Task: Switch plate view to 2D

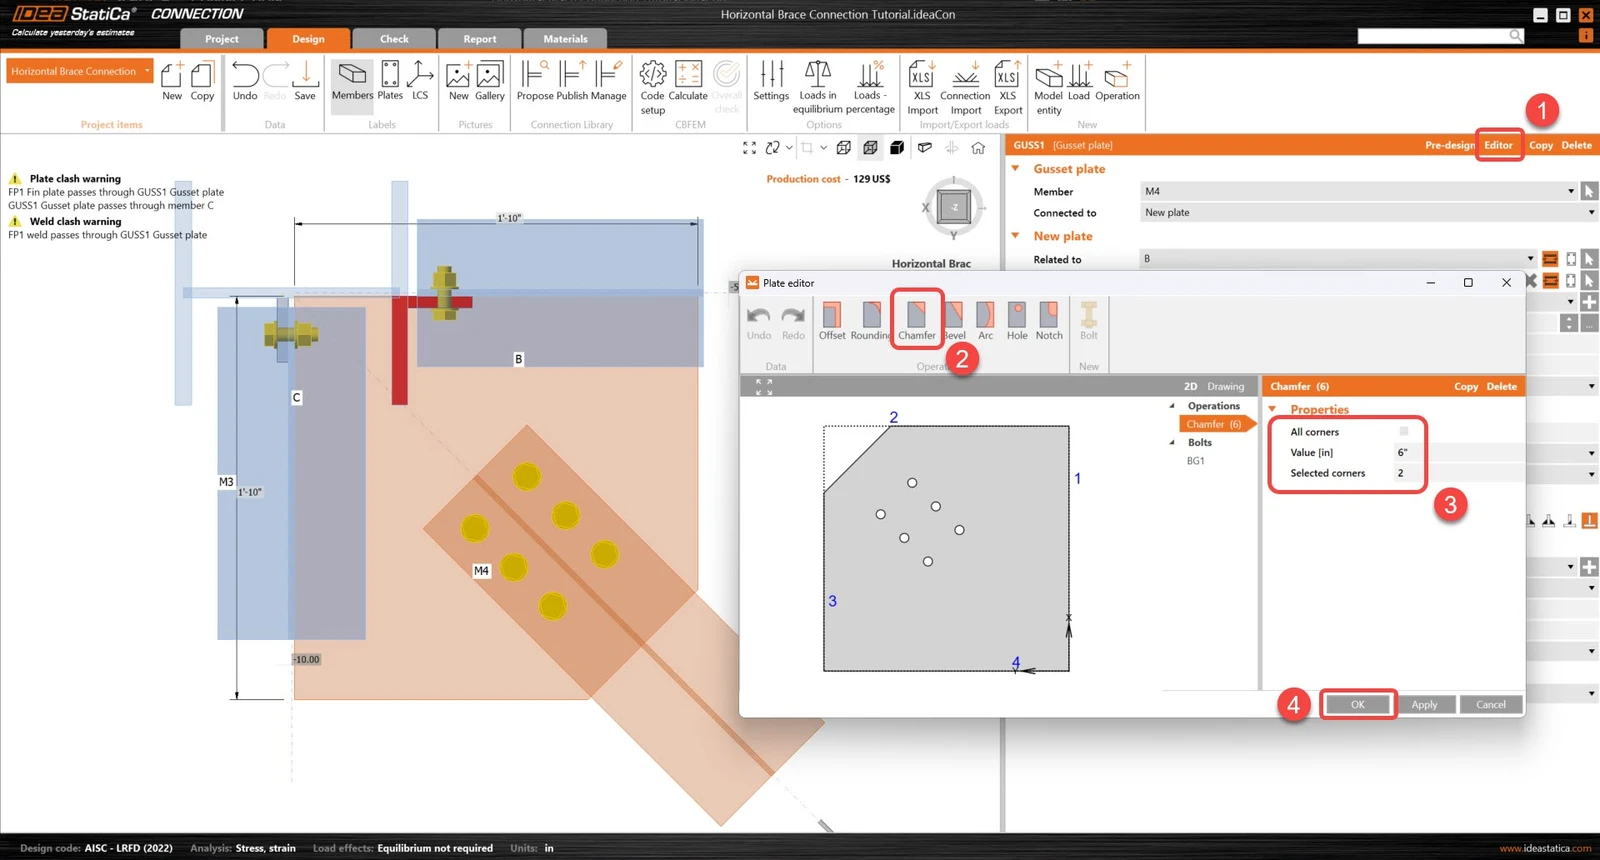Action: [1190, 386]
